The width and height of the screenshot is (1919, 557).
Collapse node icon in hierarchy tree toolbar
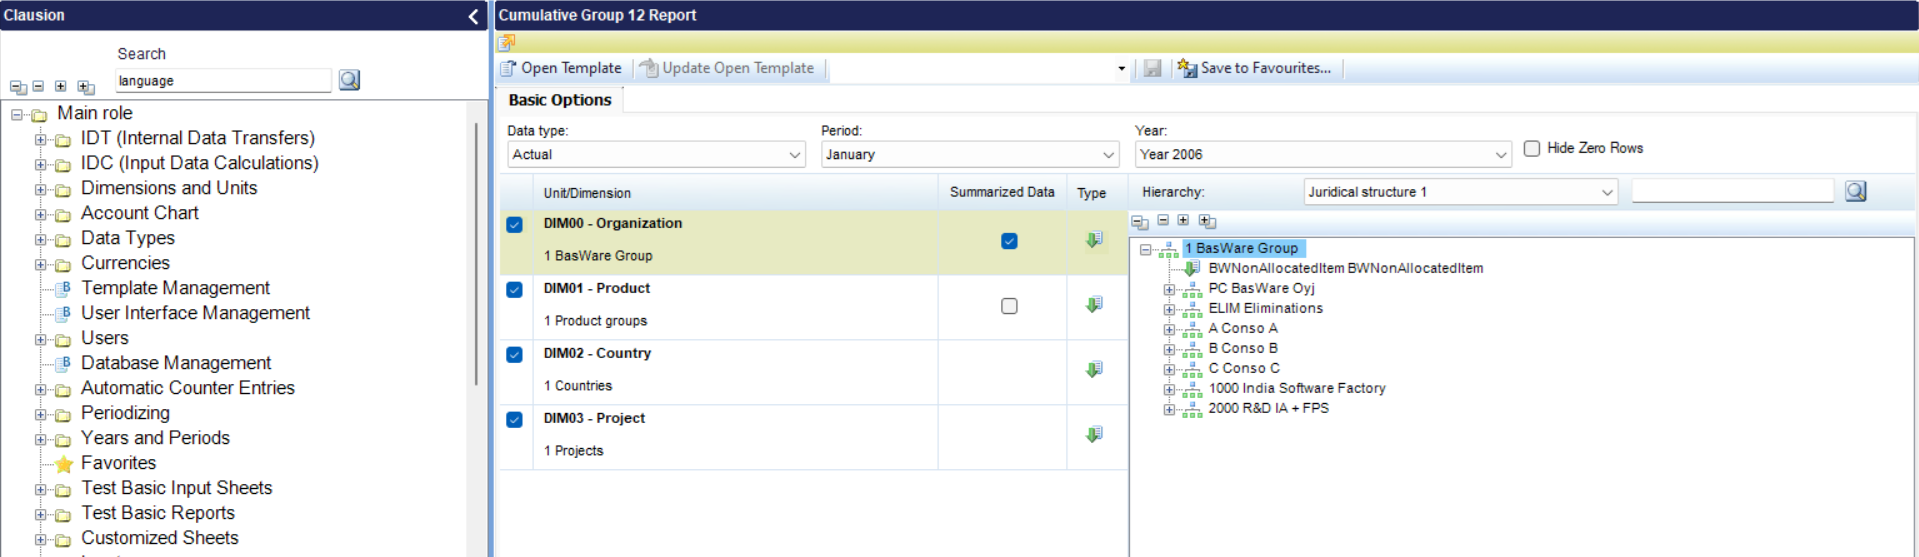click(x=1163, y=220)
